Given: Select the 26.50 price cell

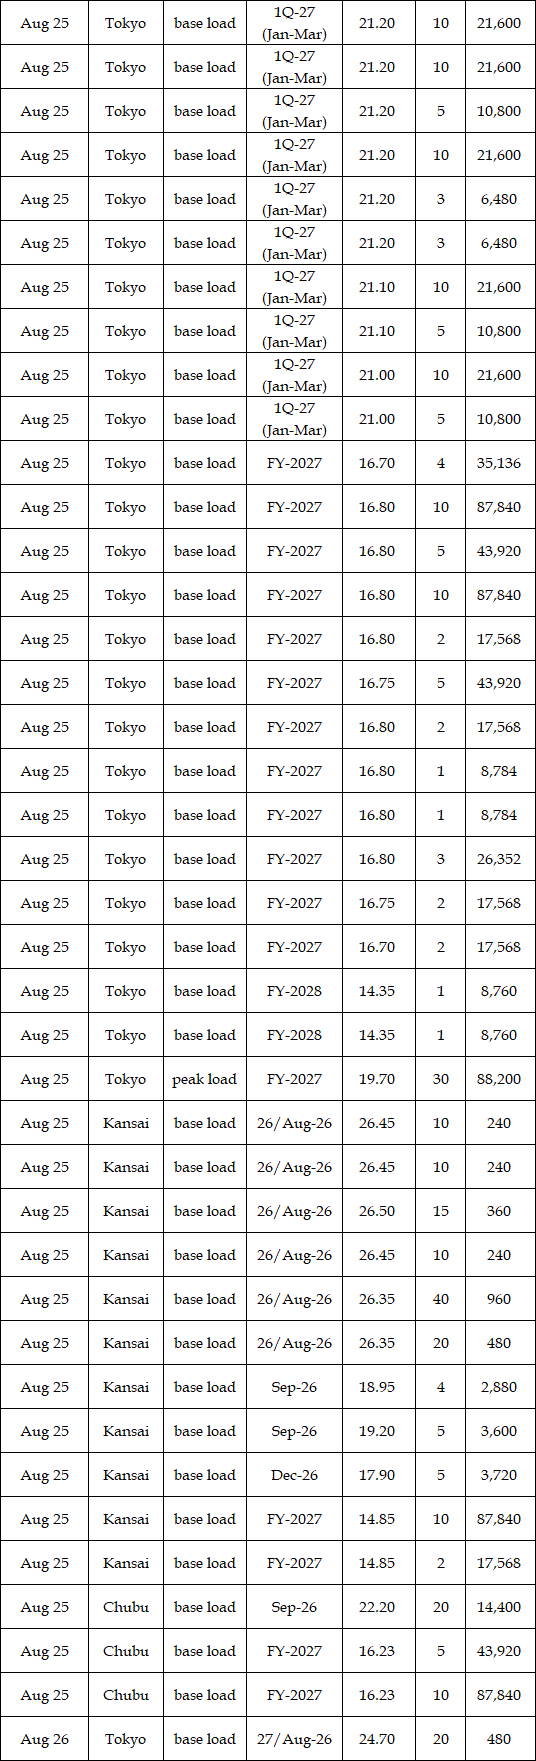Looking at the screenshot, I should [377, 1211].
